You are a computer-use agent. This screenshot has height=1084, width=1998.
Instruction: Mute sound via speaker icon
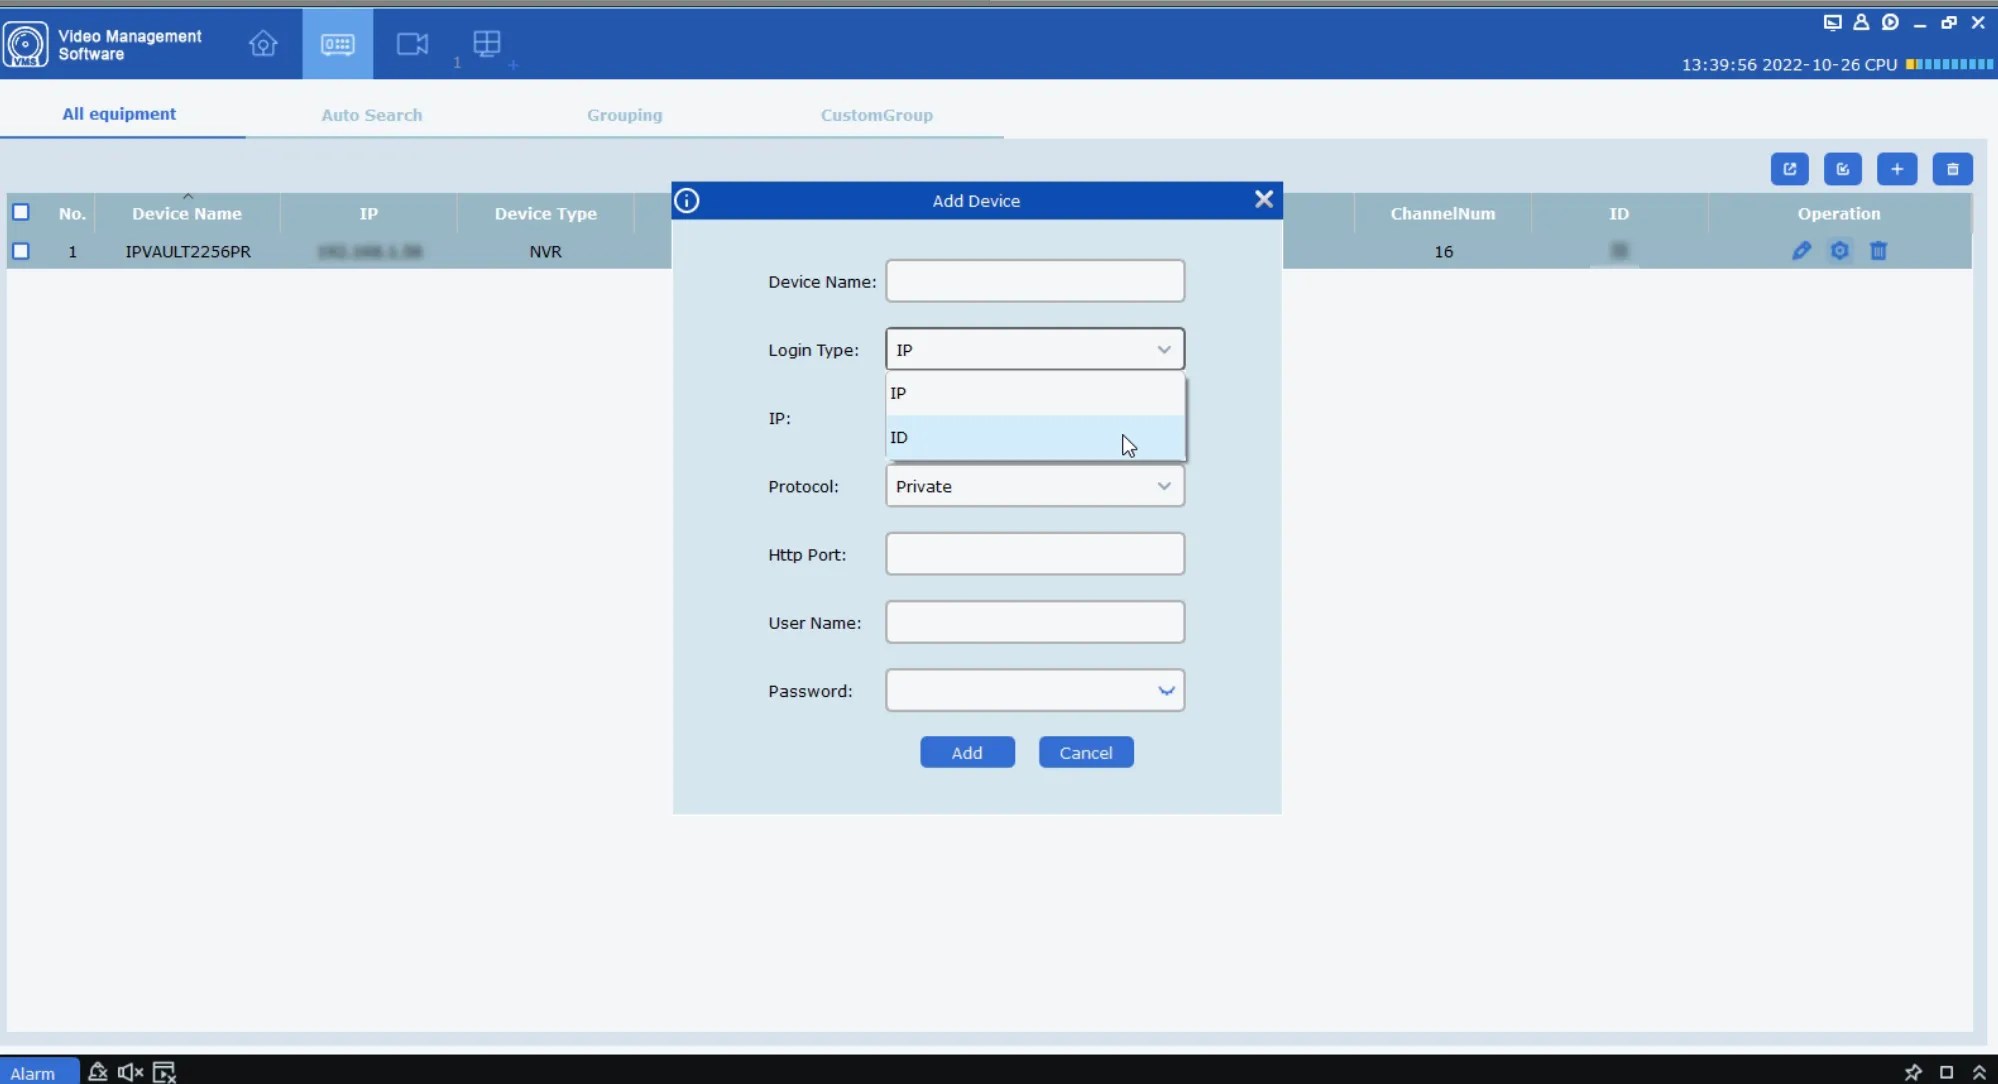[x=130, y=1072]
